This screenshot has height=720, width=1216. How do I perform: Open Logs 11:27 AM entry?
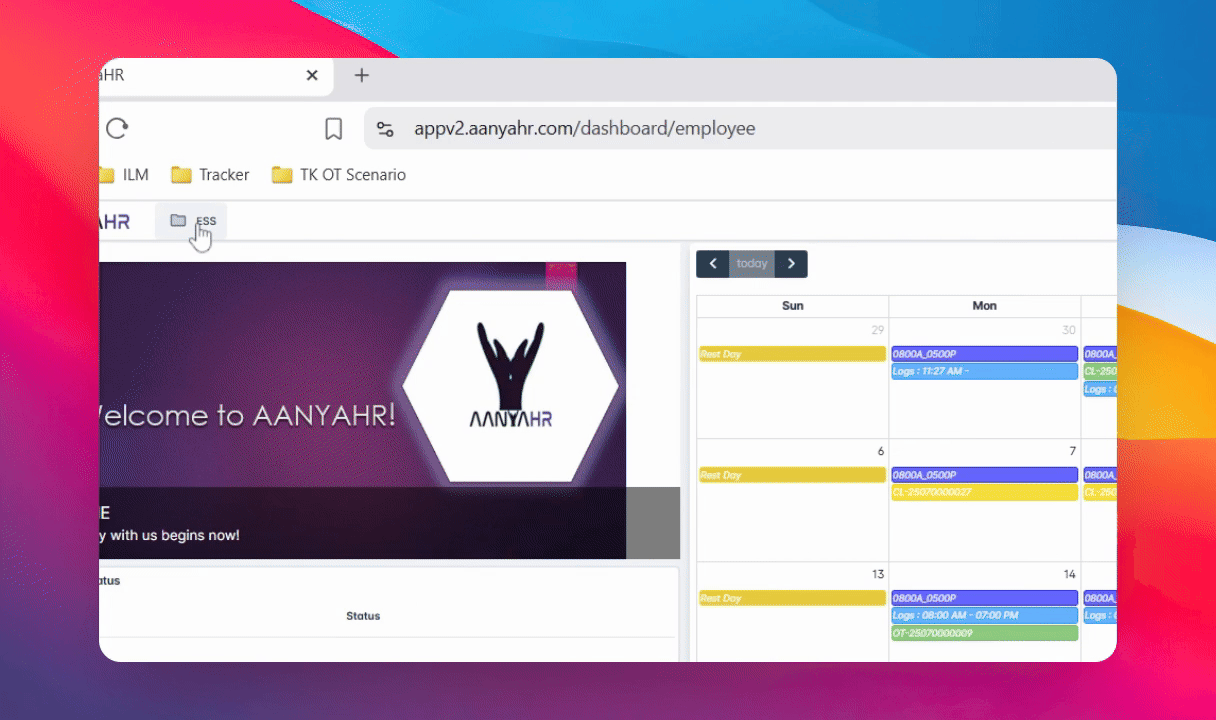pyautogui.click(x=984, y=372)
